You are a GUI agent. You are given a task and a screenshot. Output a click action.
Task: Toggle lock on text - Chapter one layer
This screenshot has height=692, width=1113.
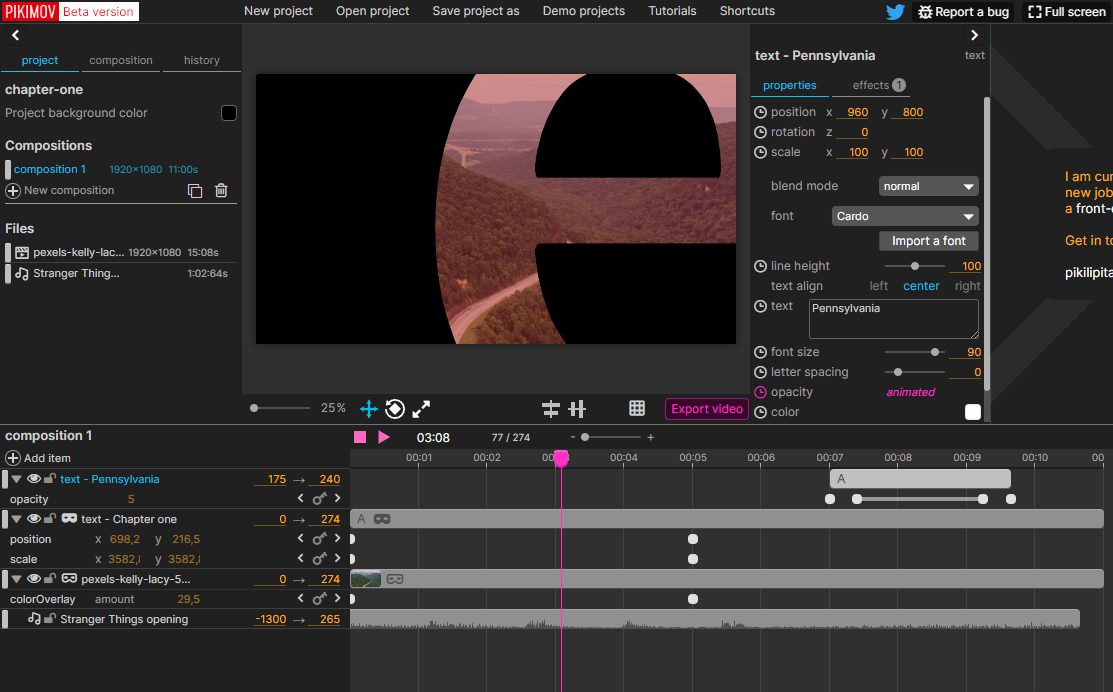click(x=49, y=519)
